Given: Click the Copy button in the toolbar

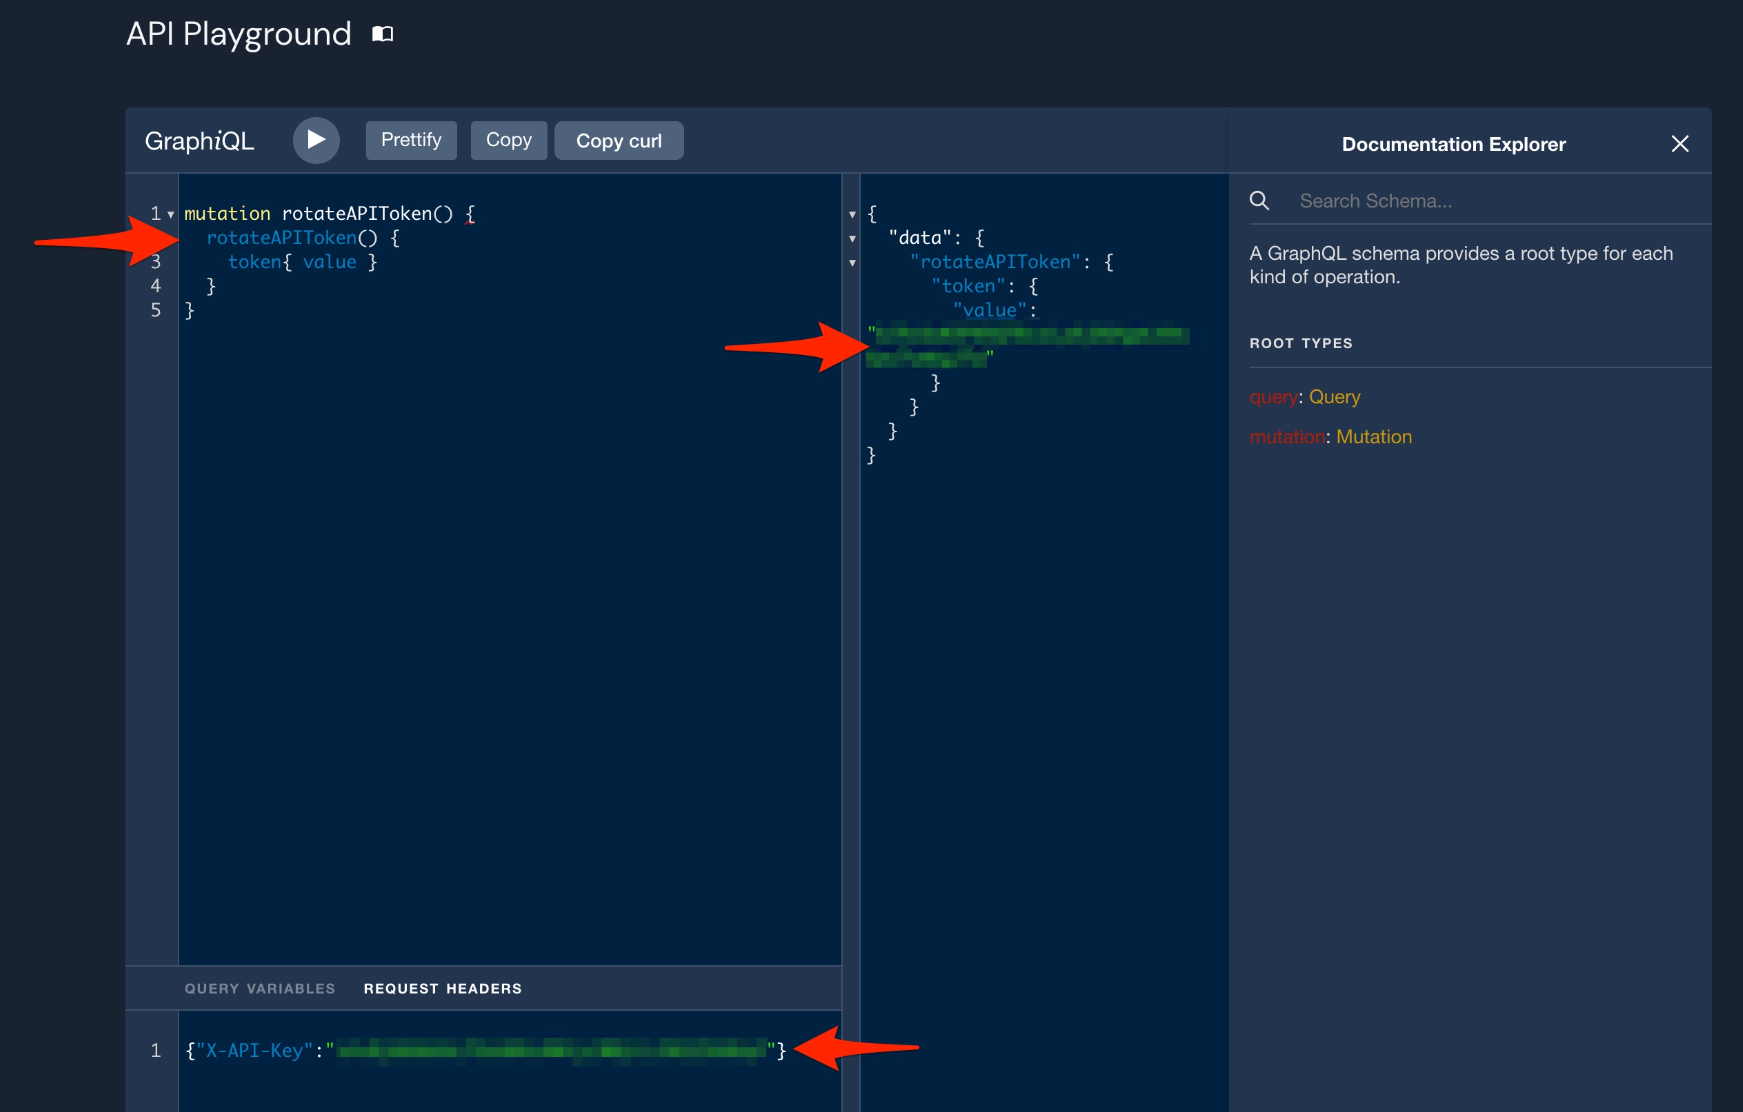Looking at the screenshot, I should (508, 140).
